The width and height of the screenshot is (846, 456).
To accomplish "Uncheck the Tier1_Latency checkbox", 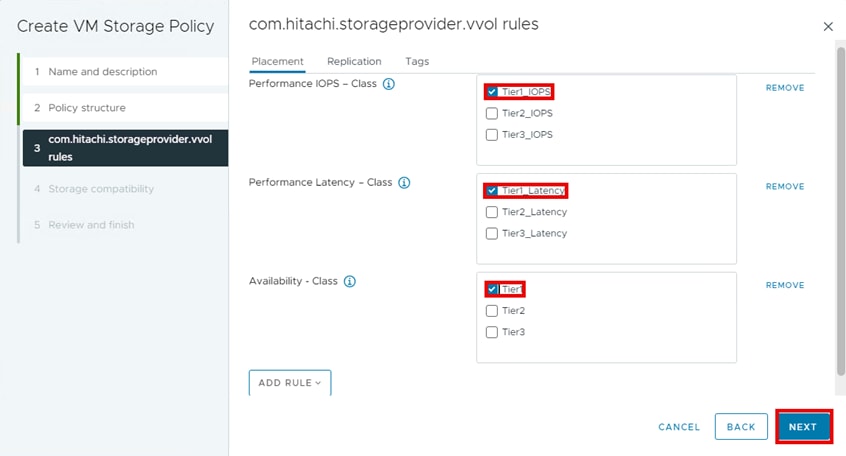I will [492, 190].
